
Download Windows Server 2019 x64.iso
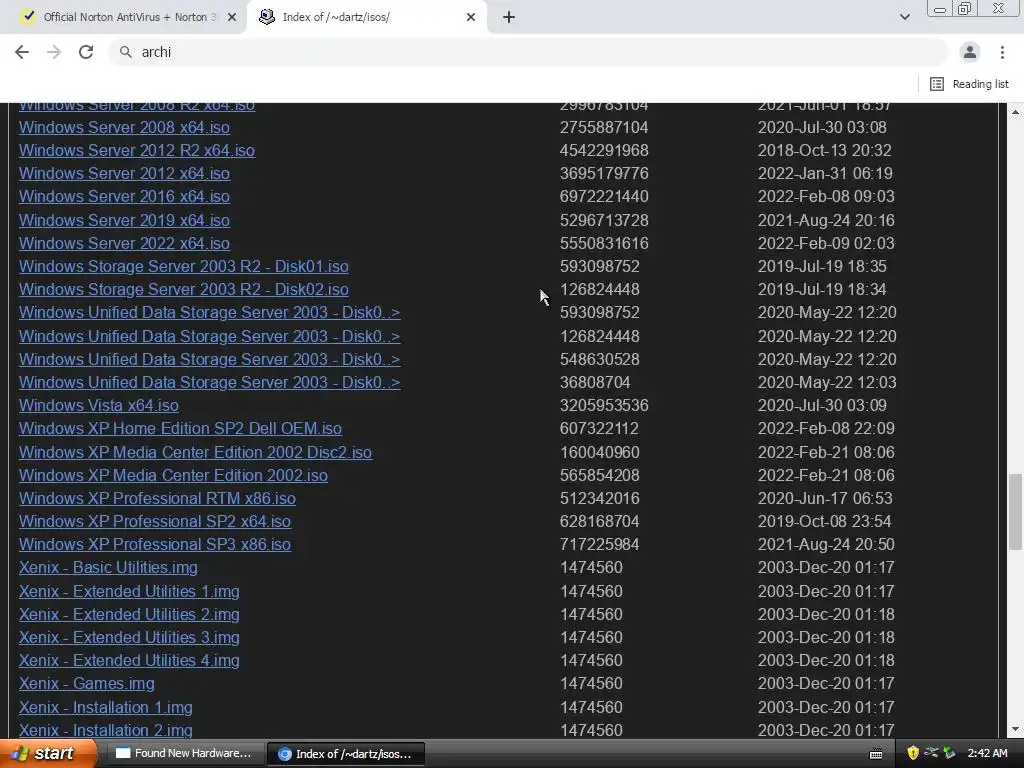point(124,220)
